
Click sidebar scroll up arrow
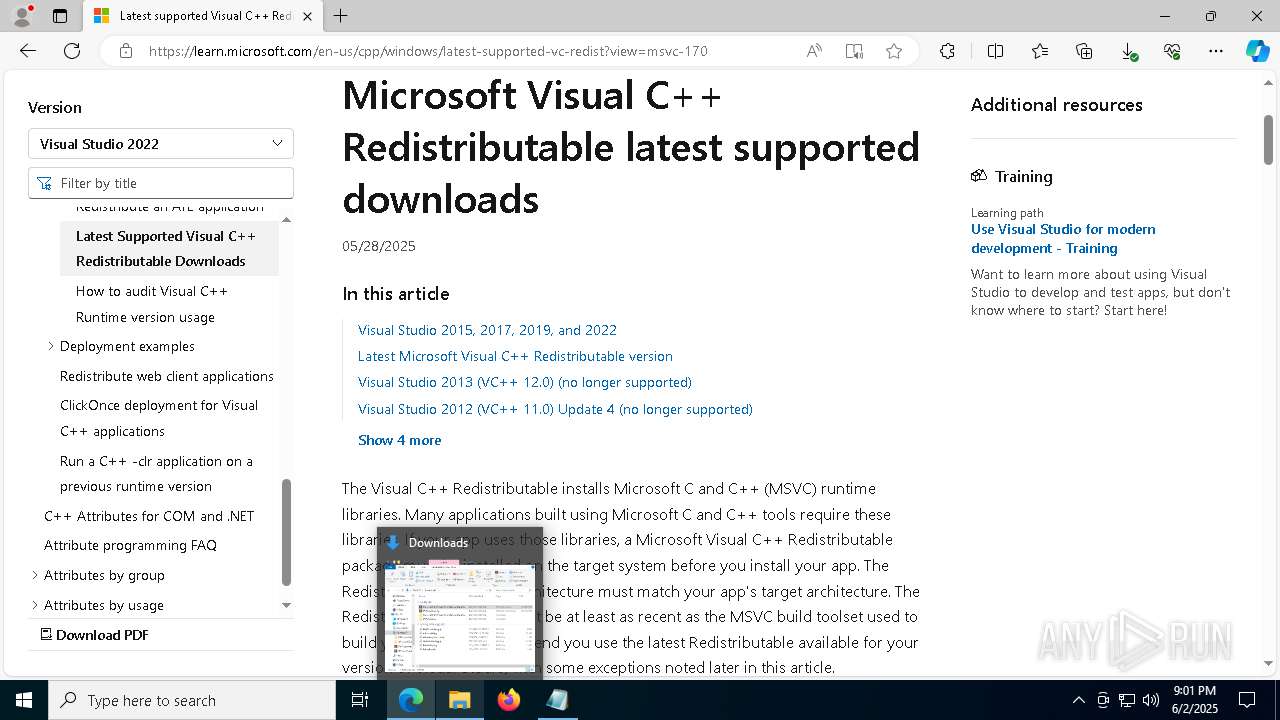tap(286, 219)
